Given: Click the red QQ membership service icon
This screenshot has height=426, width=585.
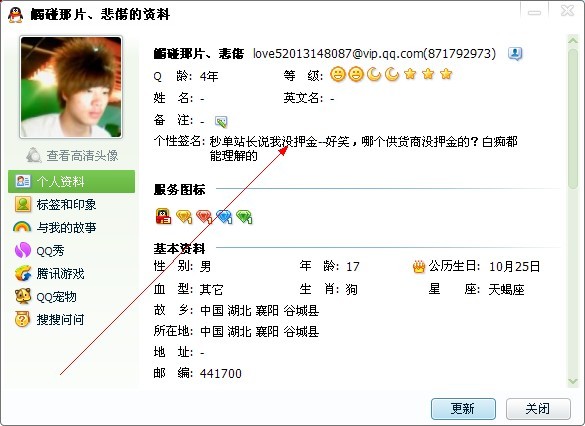Looking at the screenshot, I should [x=163, y=216].
